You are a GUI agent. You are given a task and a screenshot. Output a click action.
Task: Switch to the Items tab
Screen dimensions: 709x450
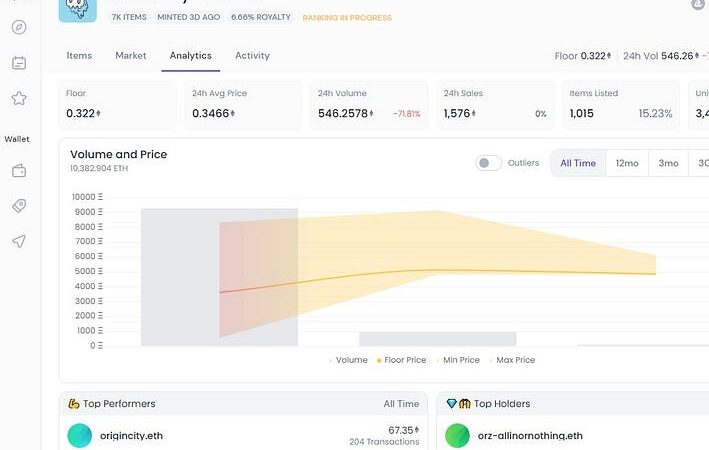tap(79, 56)
